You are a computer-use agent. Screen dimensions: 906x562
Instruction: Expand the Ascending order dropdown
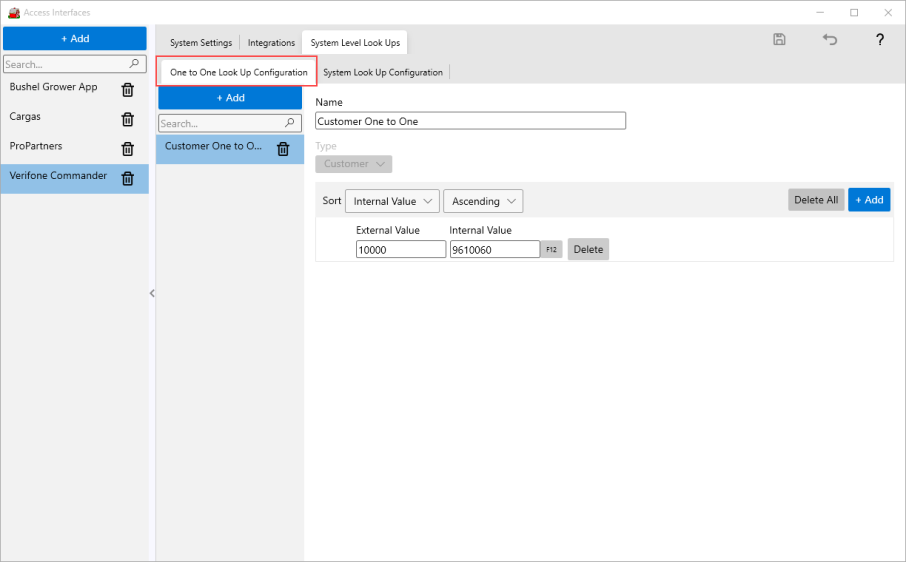pos(483,201)
